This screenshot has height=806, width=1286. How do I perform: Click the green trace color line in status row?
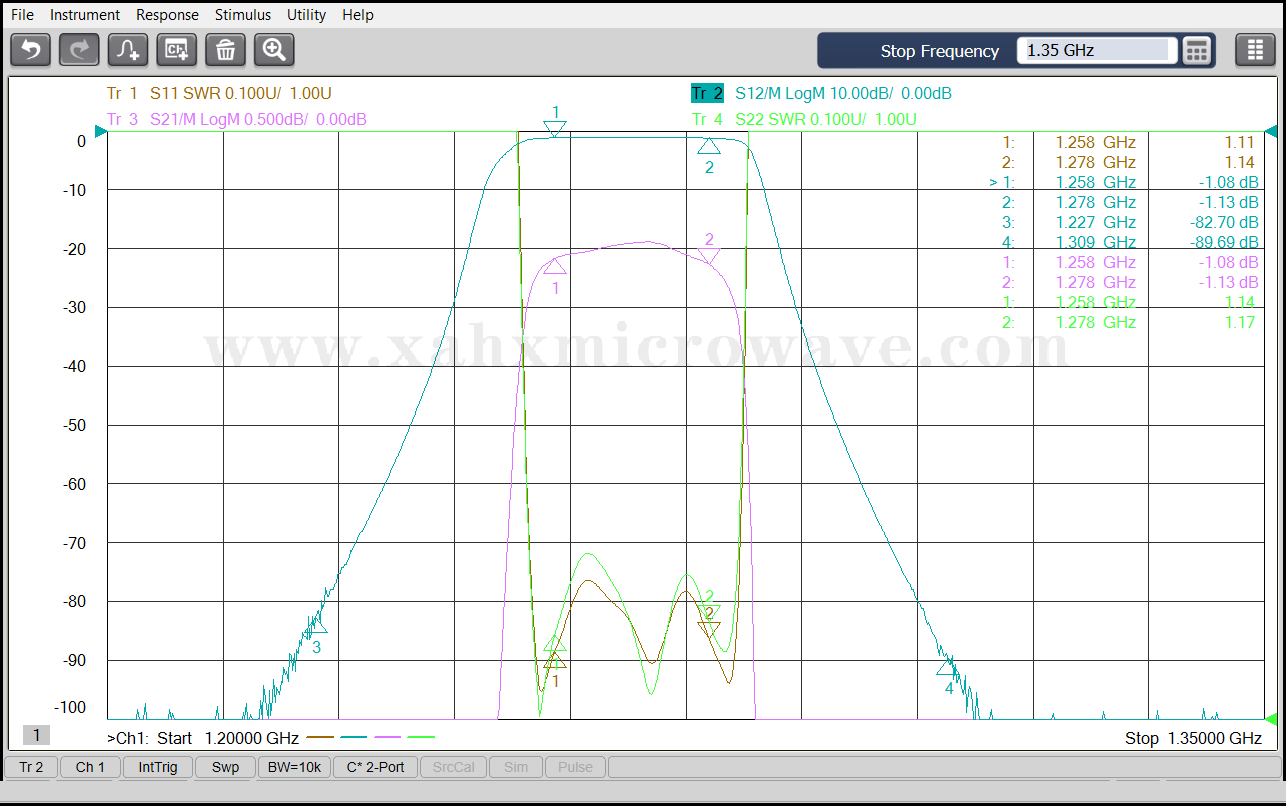(422, 737)
